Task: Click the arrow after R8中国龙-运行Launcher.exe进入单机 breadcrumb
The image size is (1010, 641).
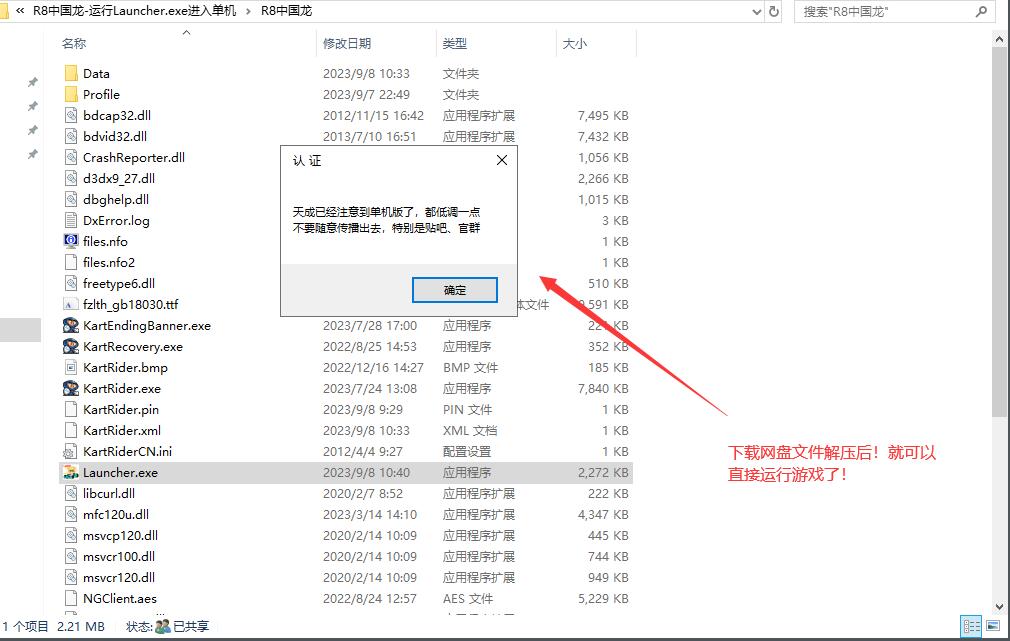Action: 248,11
